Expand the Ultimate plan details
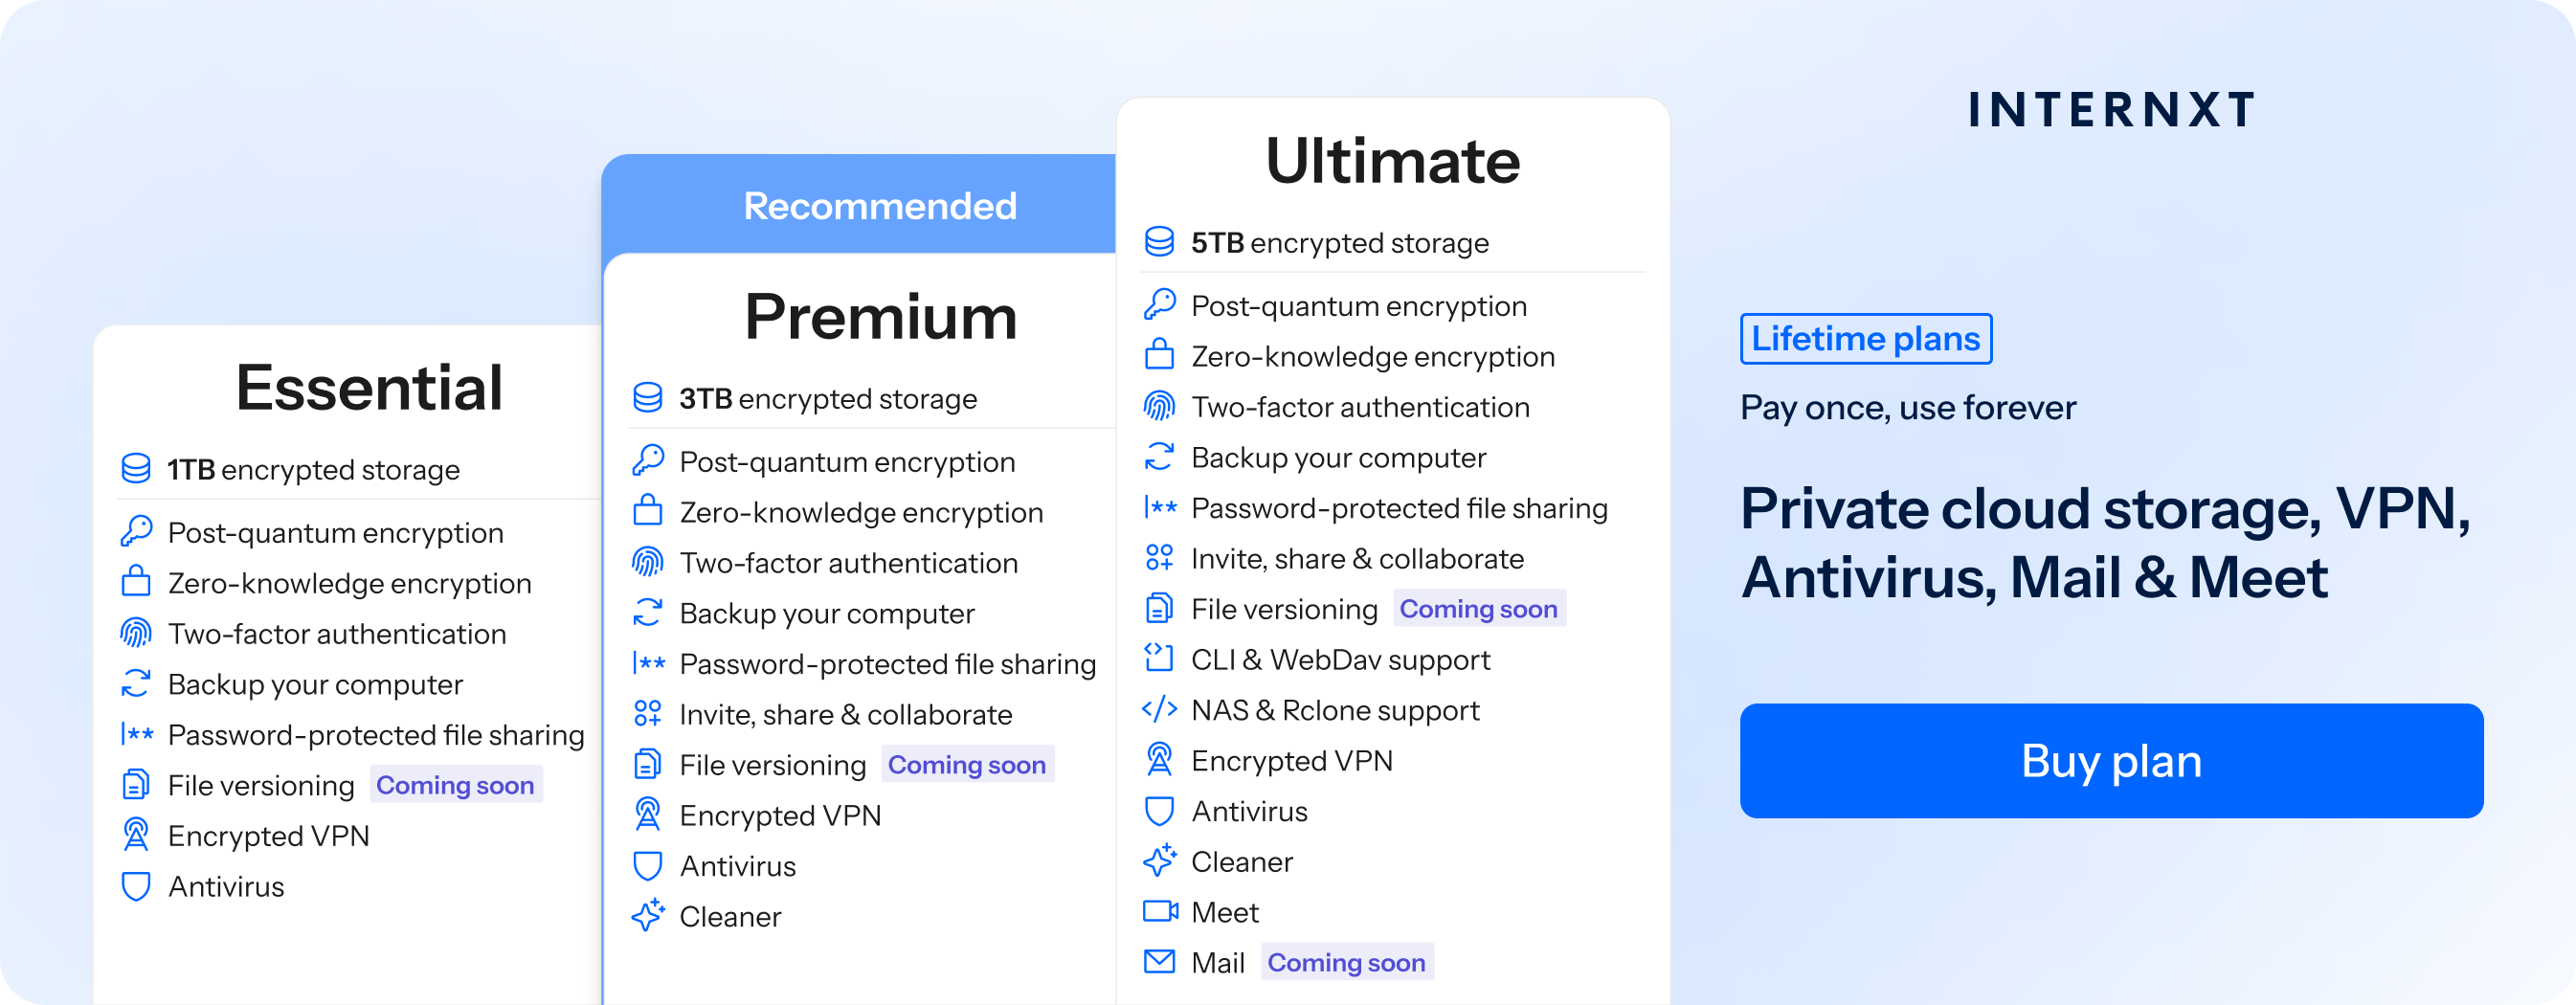This screenshot has width=2576, height=1005. (x=1391, y=160)
